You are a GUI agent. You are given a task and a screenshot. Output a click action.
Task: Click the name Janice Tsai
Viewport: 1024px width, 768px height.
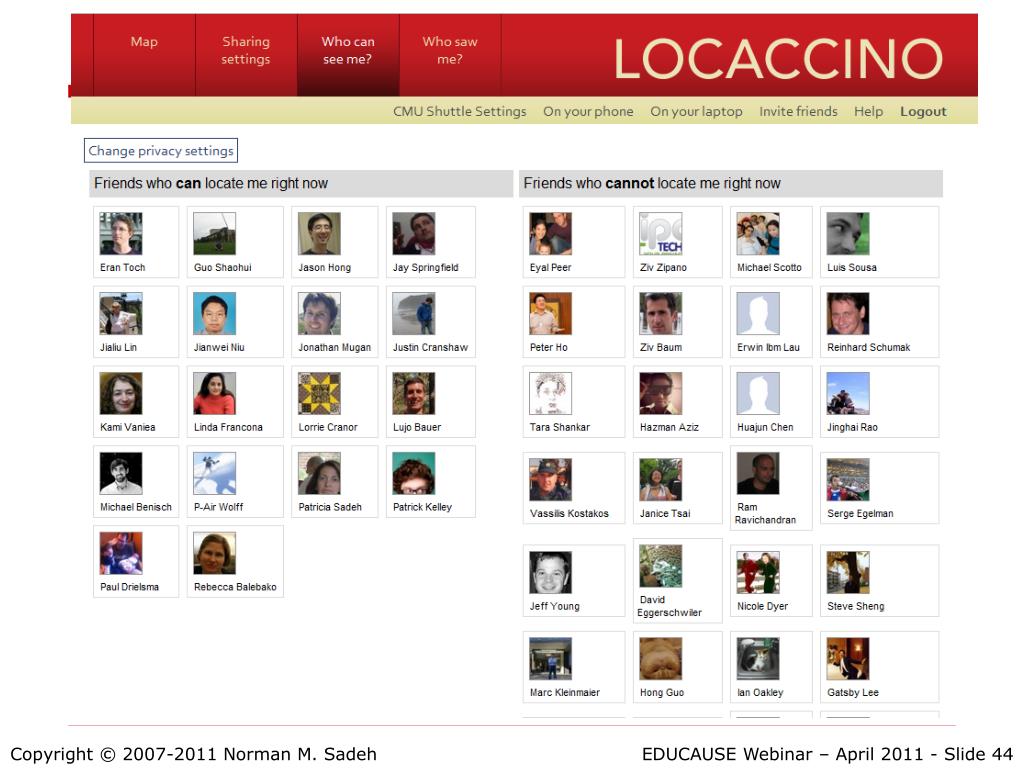pos(665,513)
